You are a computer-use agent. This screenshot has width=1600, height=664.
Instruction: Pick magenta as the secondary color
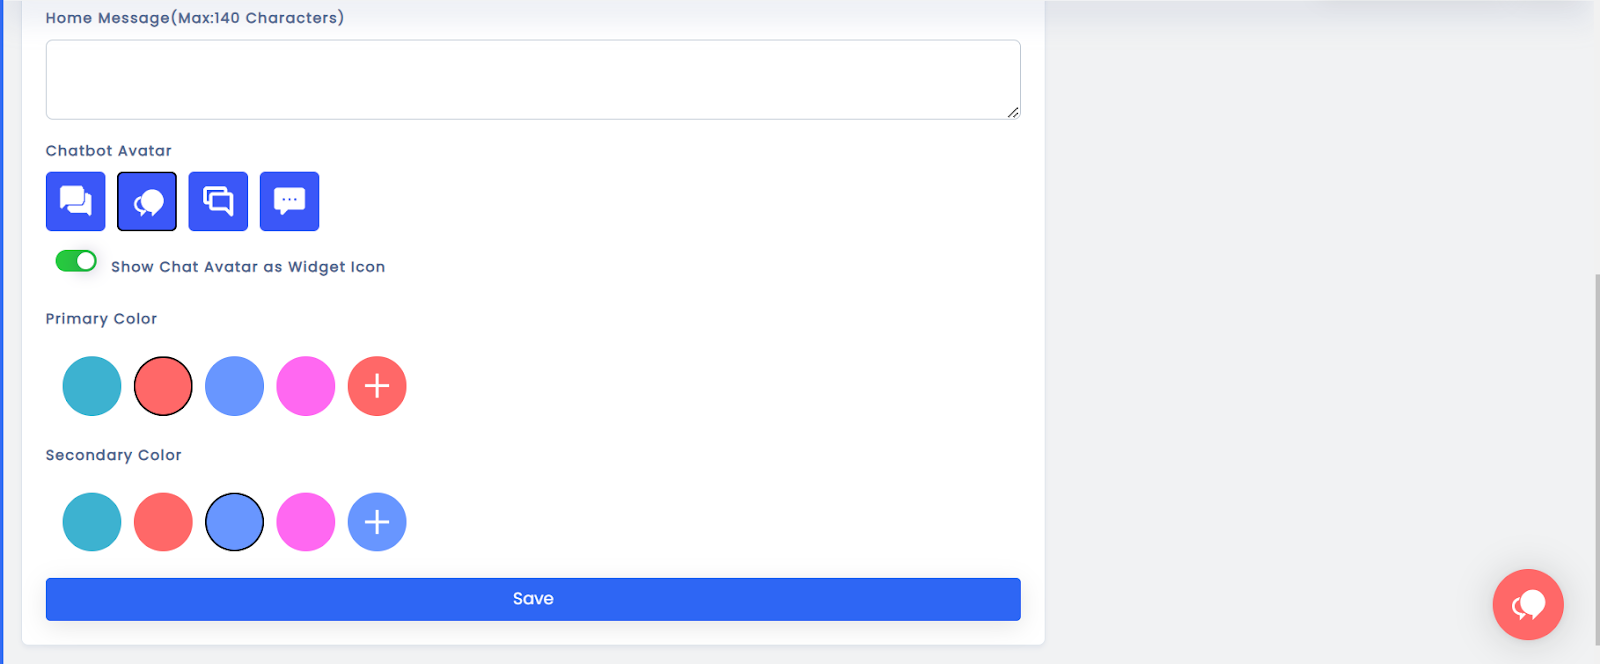tap(305, 522)
